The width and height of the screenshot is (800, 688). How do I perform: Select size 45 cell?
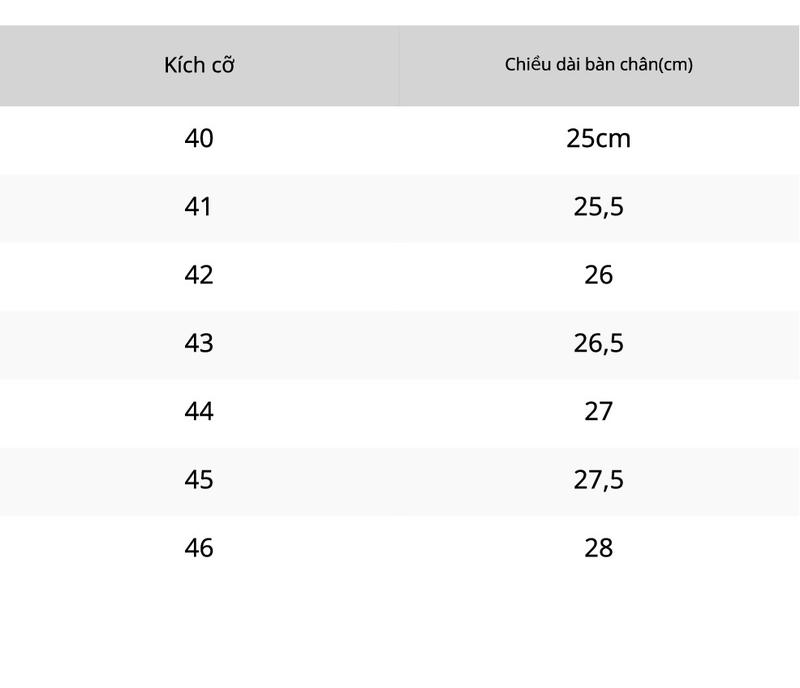pyautogui.click(x=199, y=480)
